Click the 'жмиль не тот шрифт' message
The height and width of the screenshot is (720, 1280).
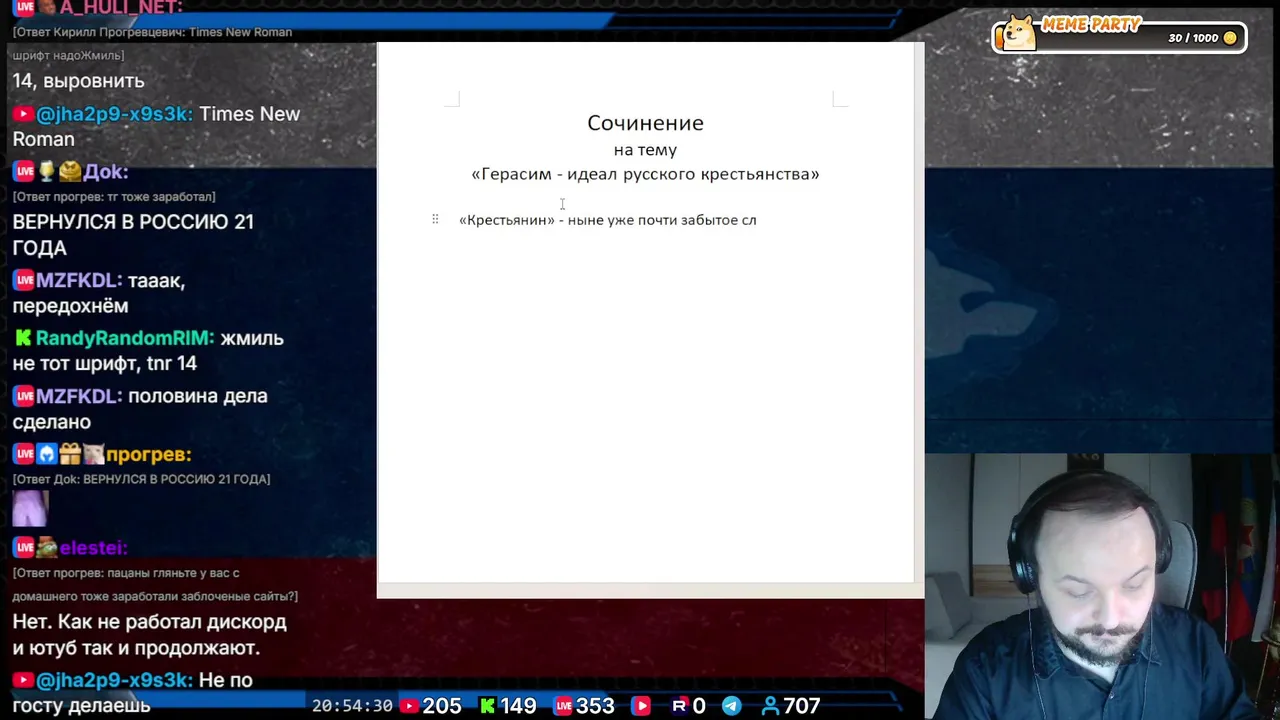tap(148, 351)
